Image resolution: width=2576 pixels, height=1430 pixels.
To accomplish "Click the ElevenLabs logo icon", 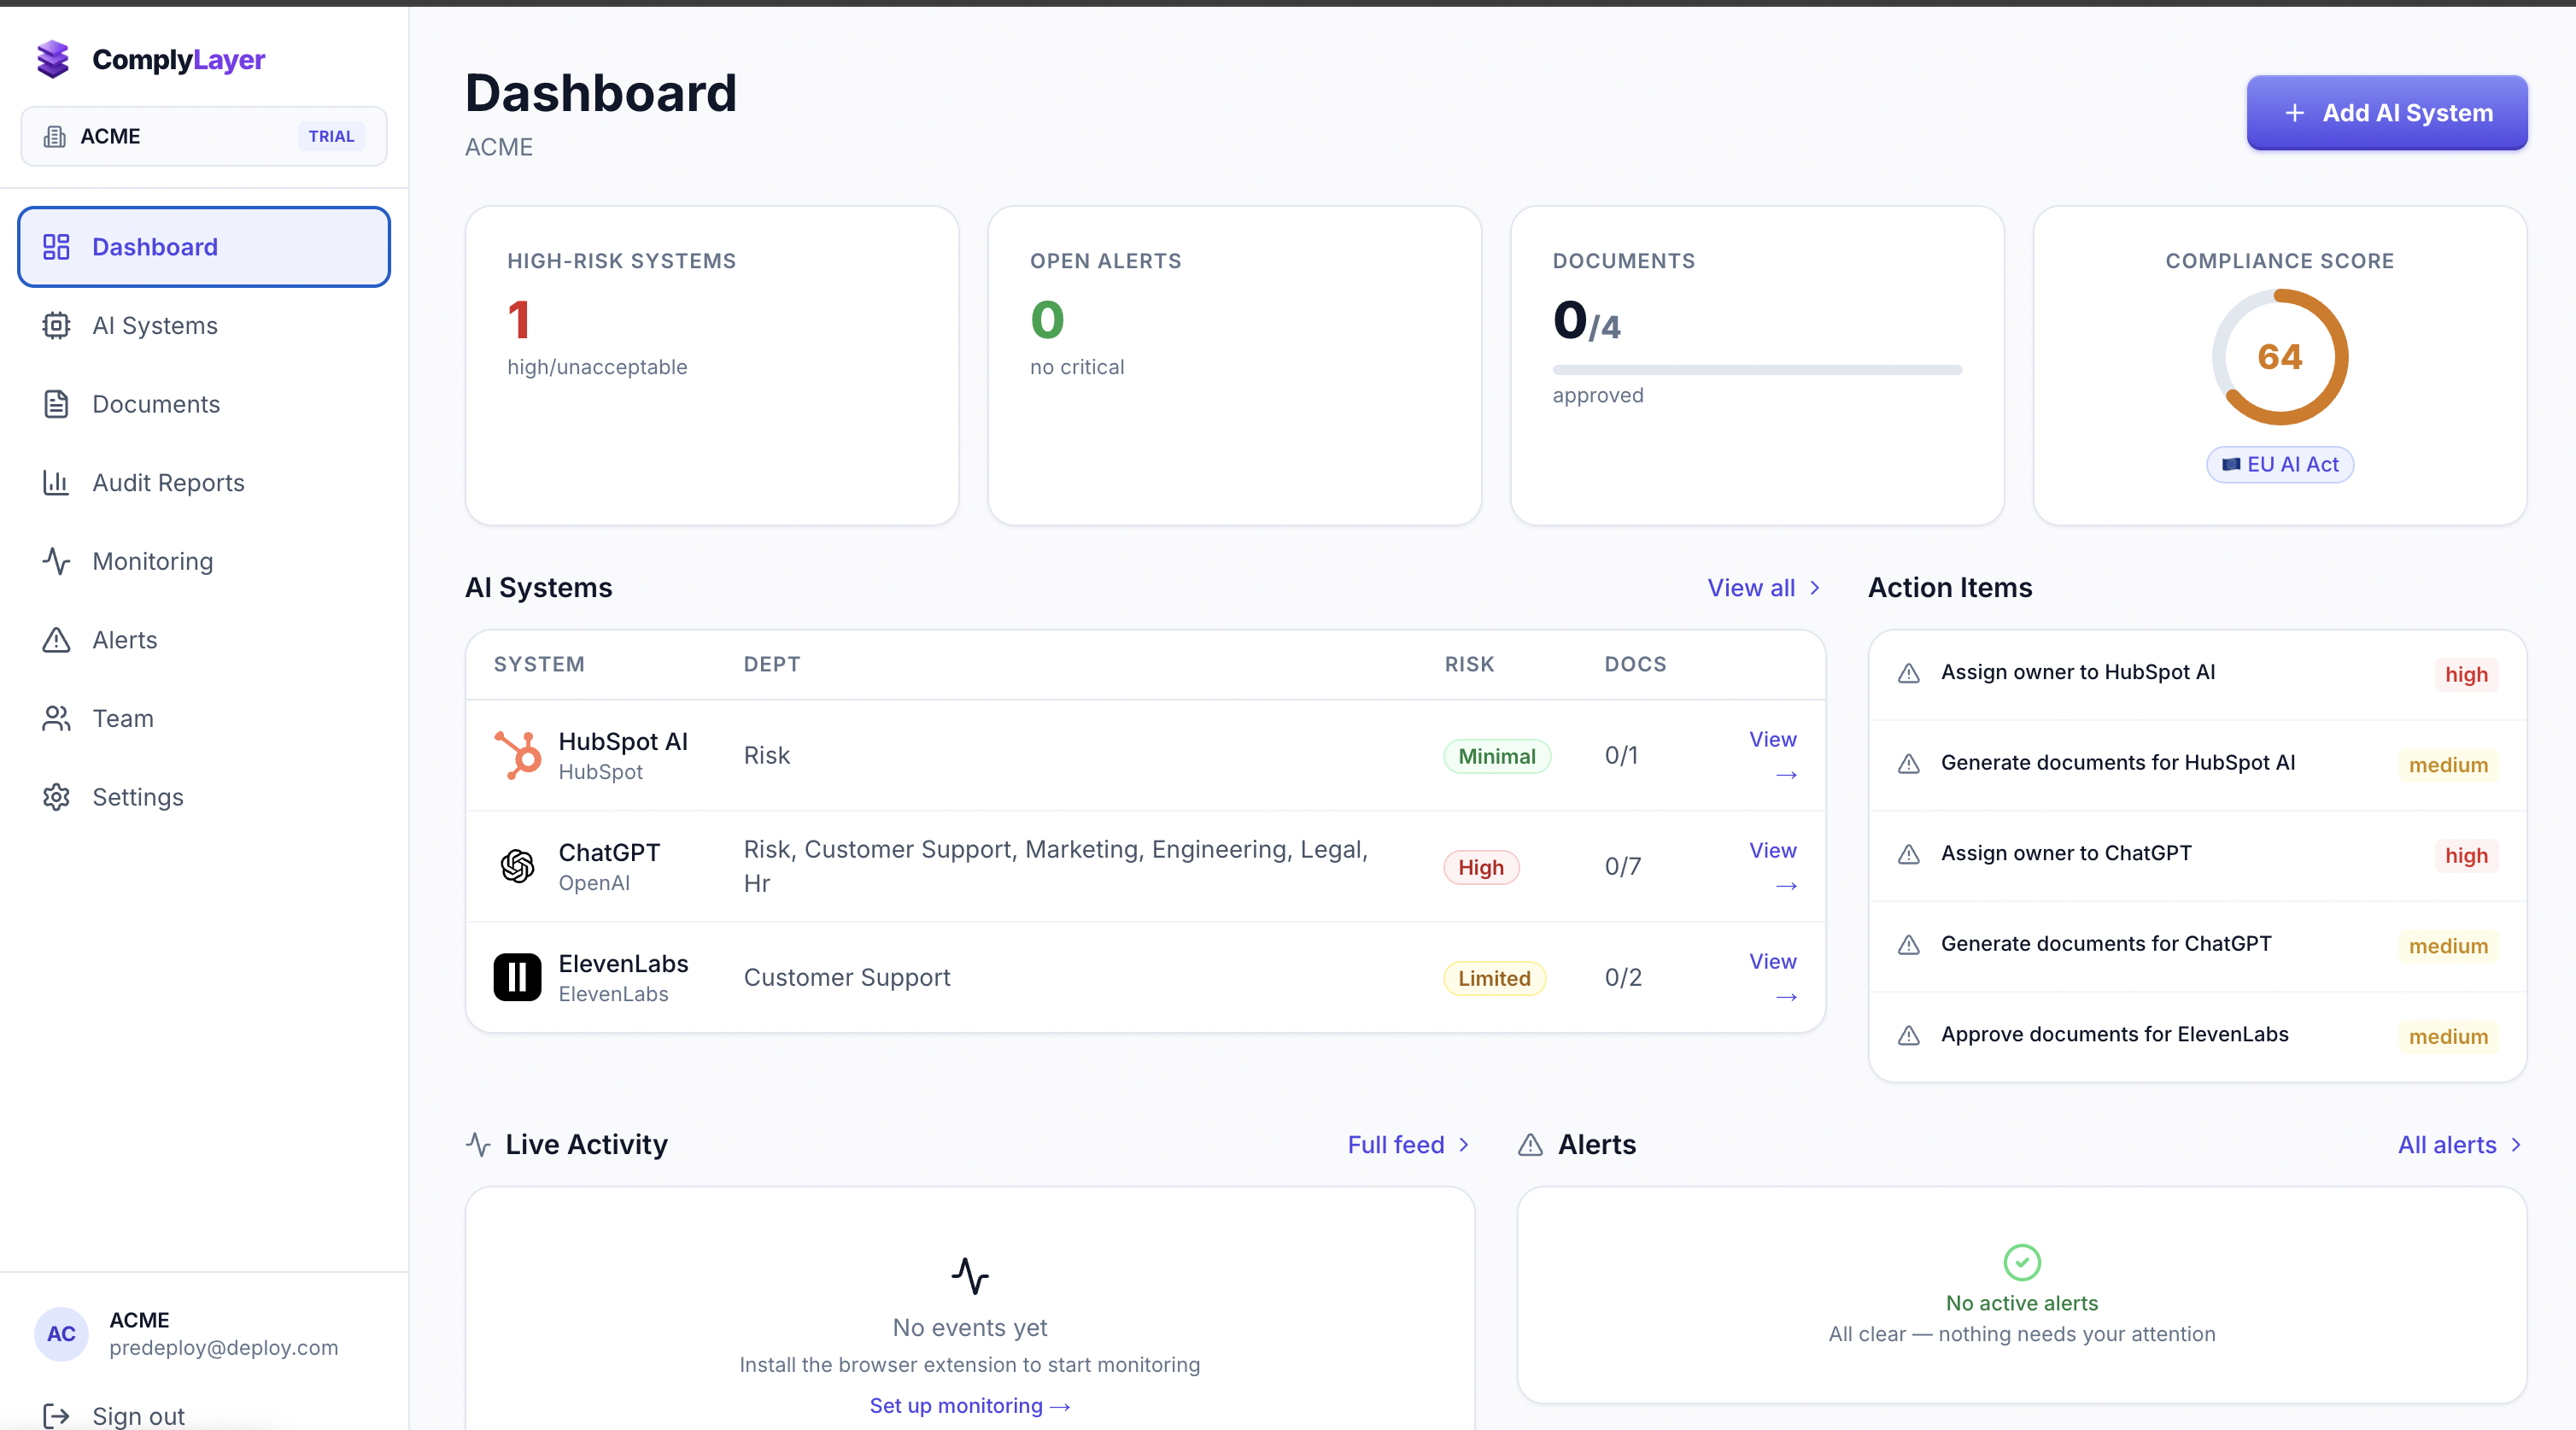I will coord(518,977).
